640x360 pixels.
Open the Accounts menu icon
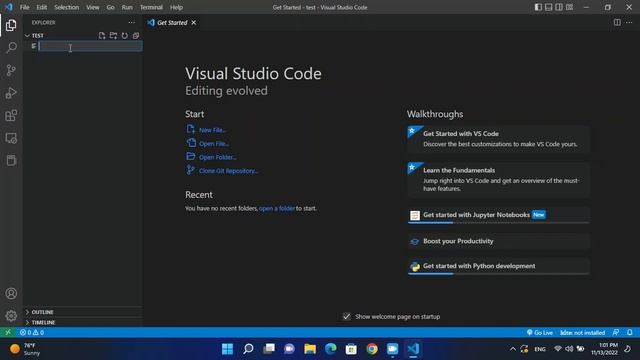pyautogui.click(x=11, y=293)
